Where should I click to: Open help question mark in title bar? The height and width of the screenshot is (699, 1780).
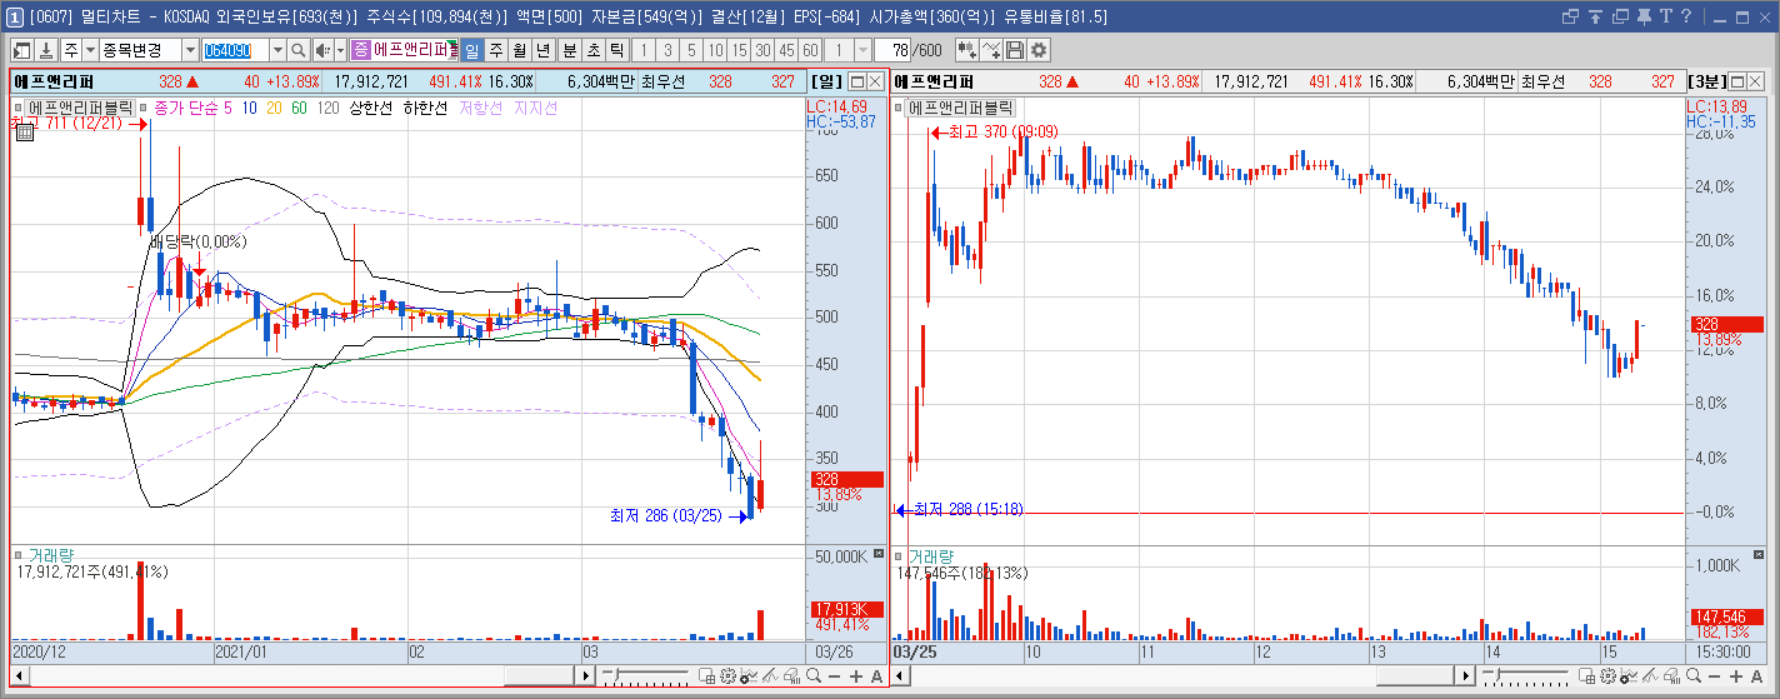click(1686, 16)
